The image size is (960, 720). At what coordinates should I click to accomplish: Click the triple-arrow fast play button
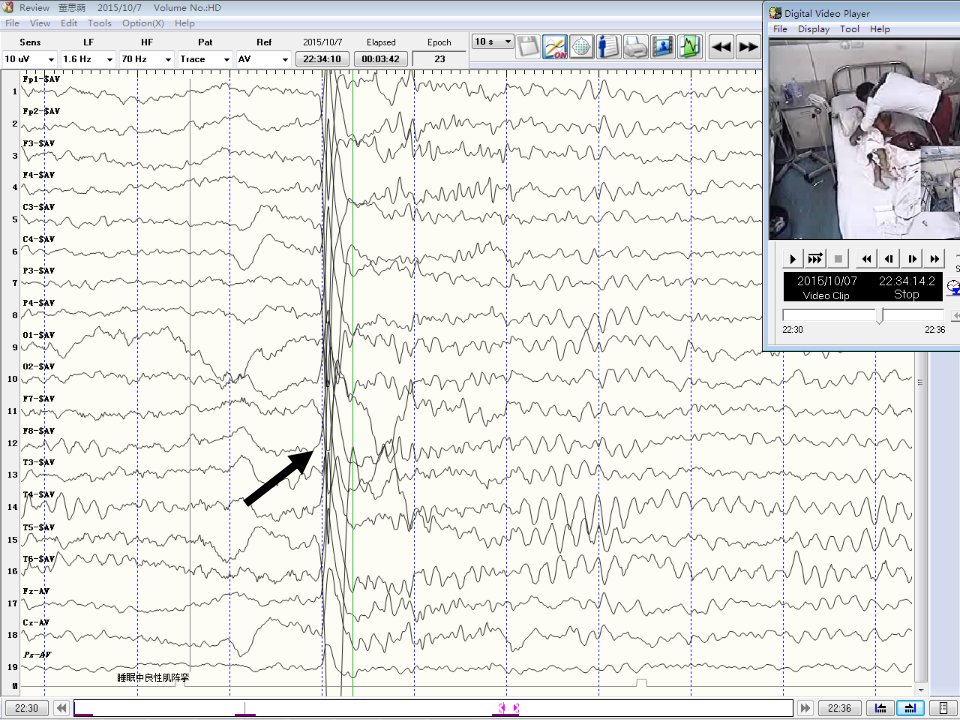[x=815, y=259]
